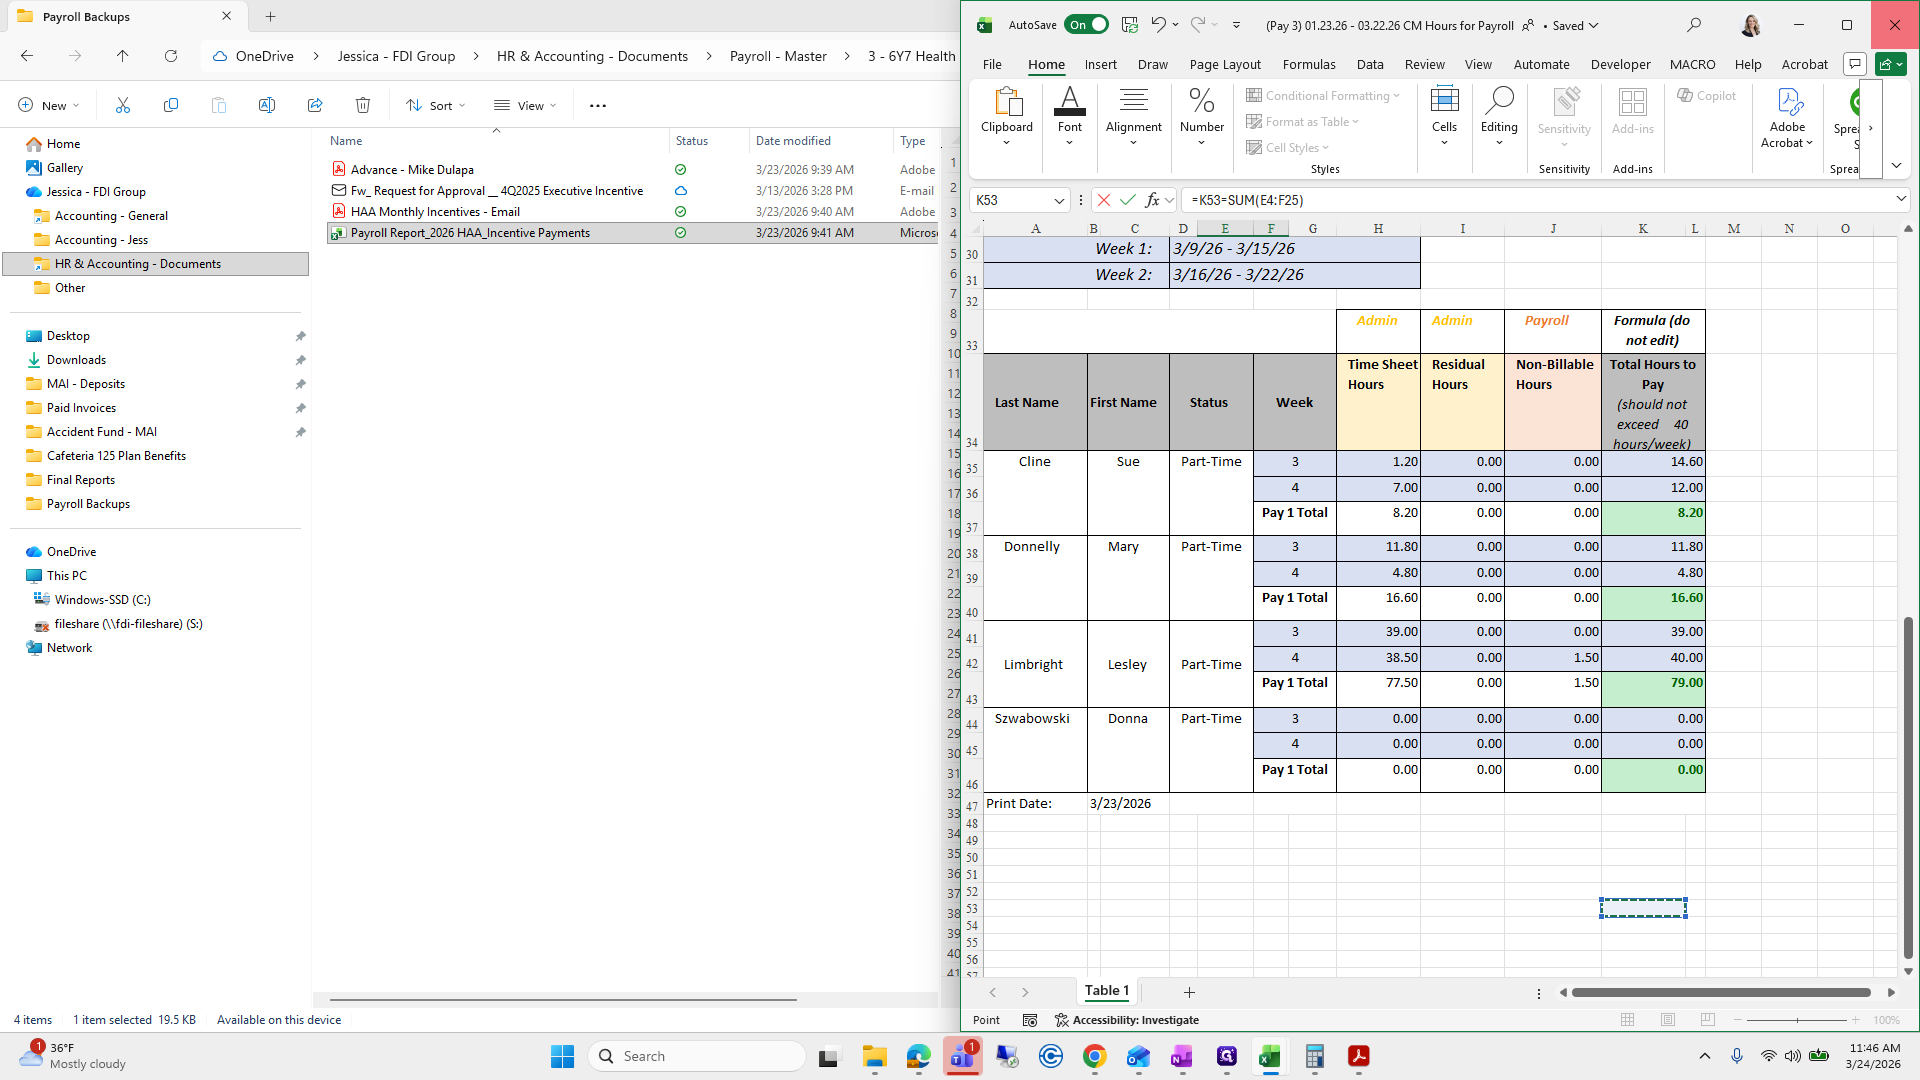1920x1080 pixels.
Task: Switch to Page Break Preview view button
Action: [1707, 1020]
